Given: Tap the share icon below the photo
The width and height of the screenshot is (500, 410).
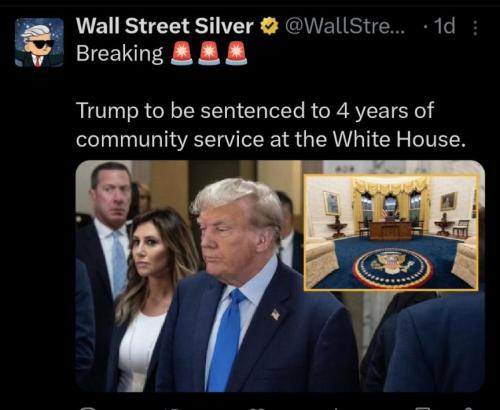Looking at the screenshot, I should click(x=469, y=408).
